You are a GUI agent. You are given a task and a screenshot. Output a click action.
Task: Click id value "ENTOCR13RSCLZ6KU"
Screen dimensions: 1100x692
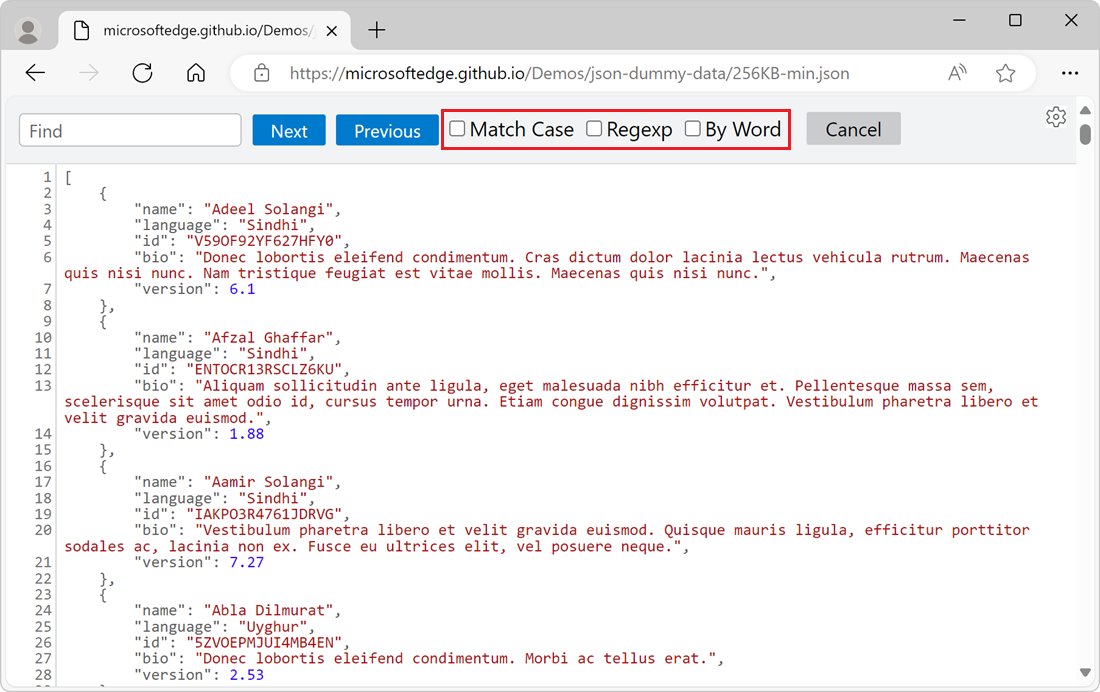click(264, 369)
